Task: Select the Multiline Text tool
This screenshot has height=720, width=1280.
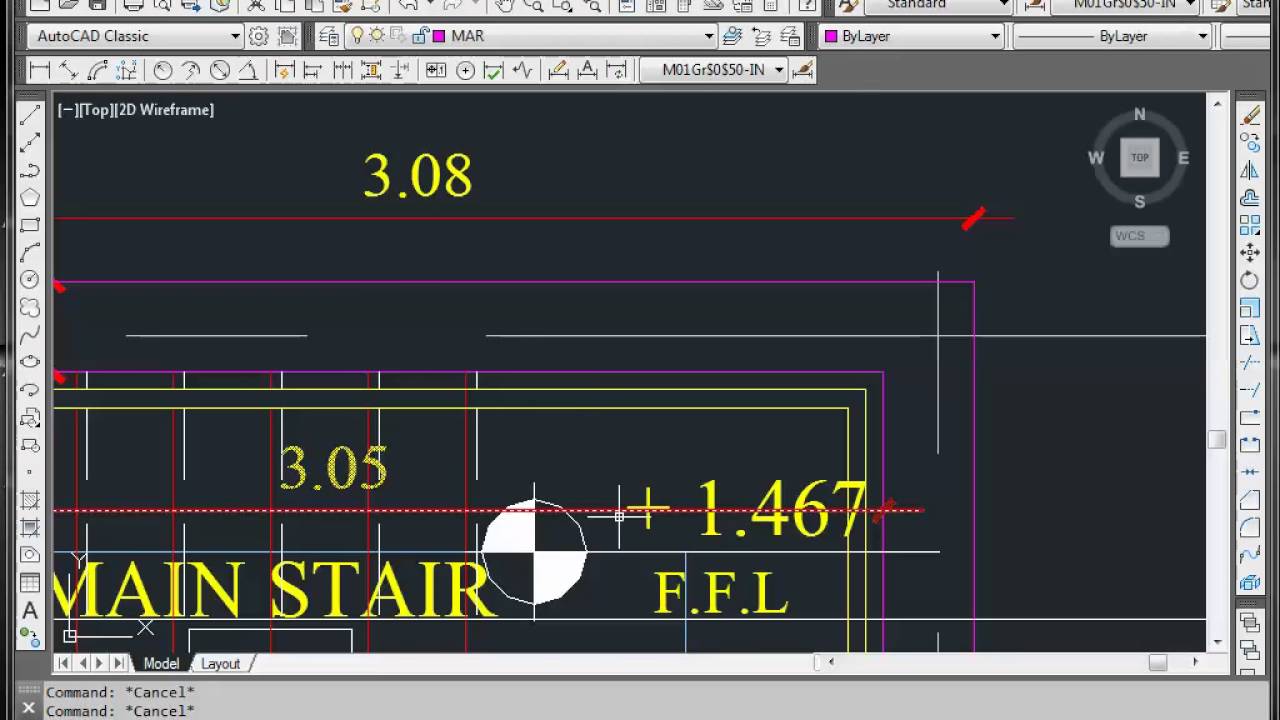Action: 30,610
